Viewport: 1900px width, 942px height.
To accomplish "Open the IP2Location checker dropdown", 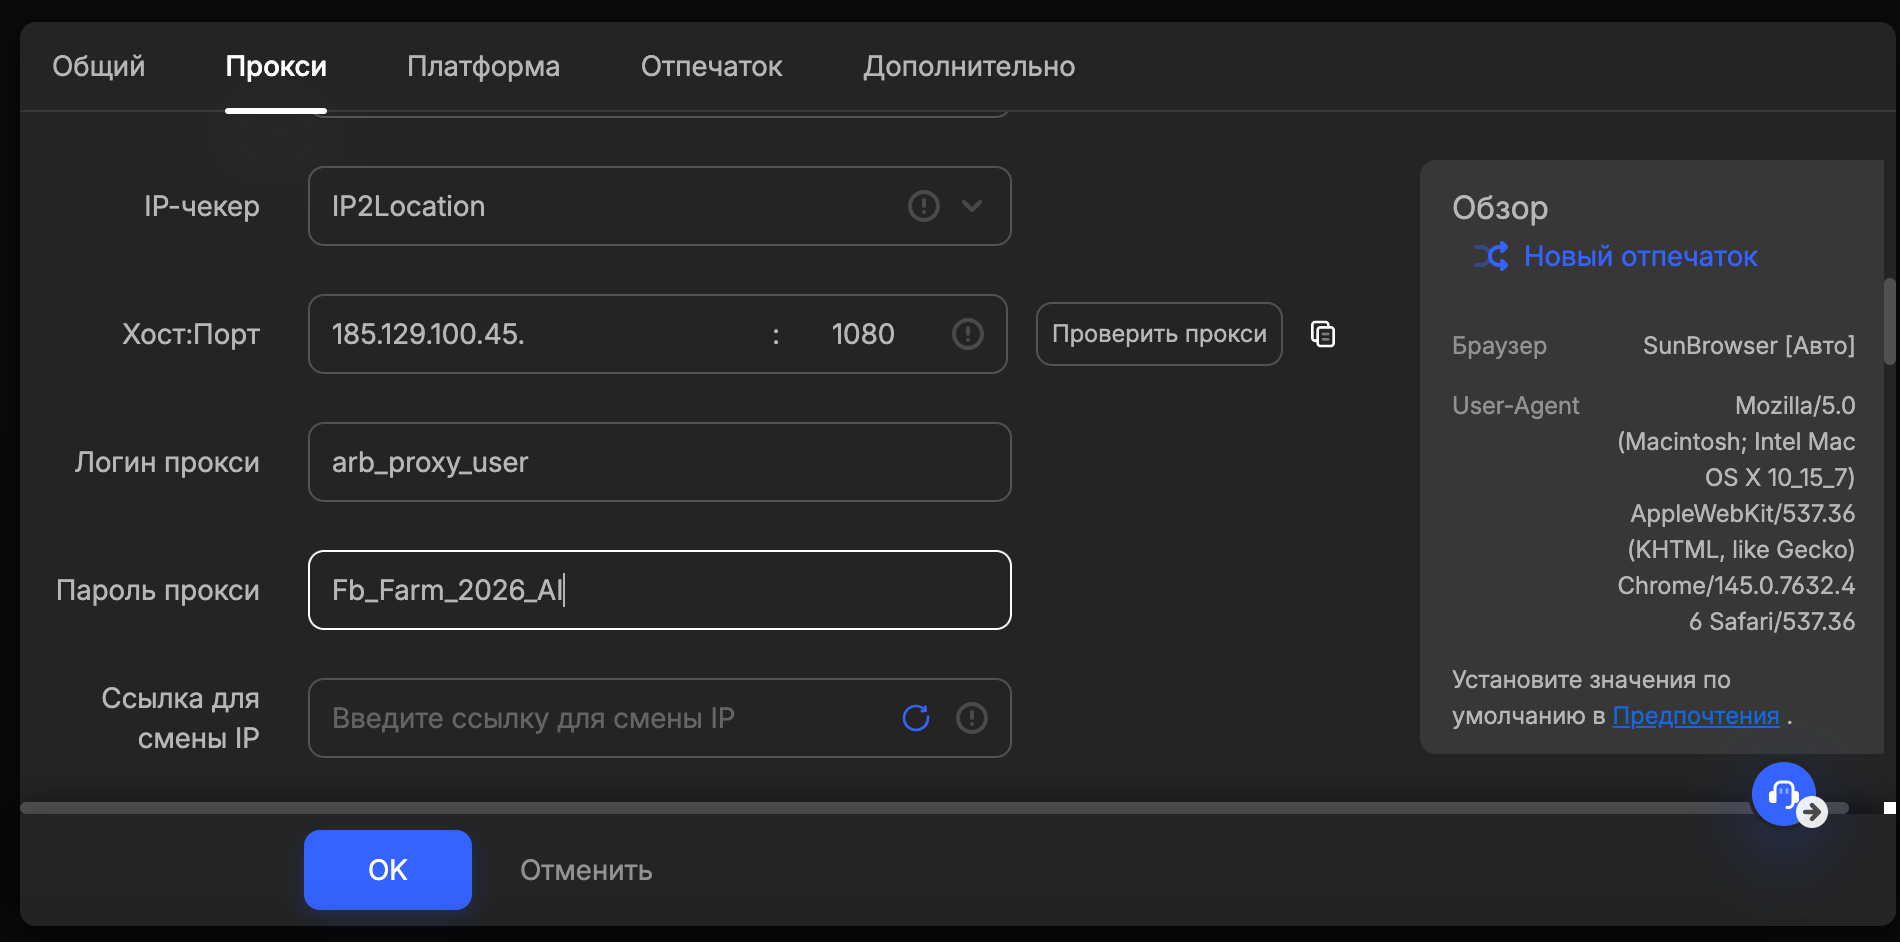I will pos(969,206).
